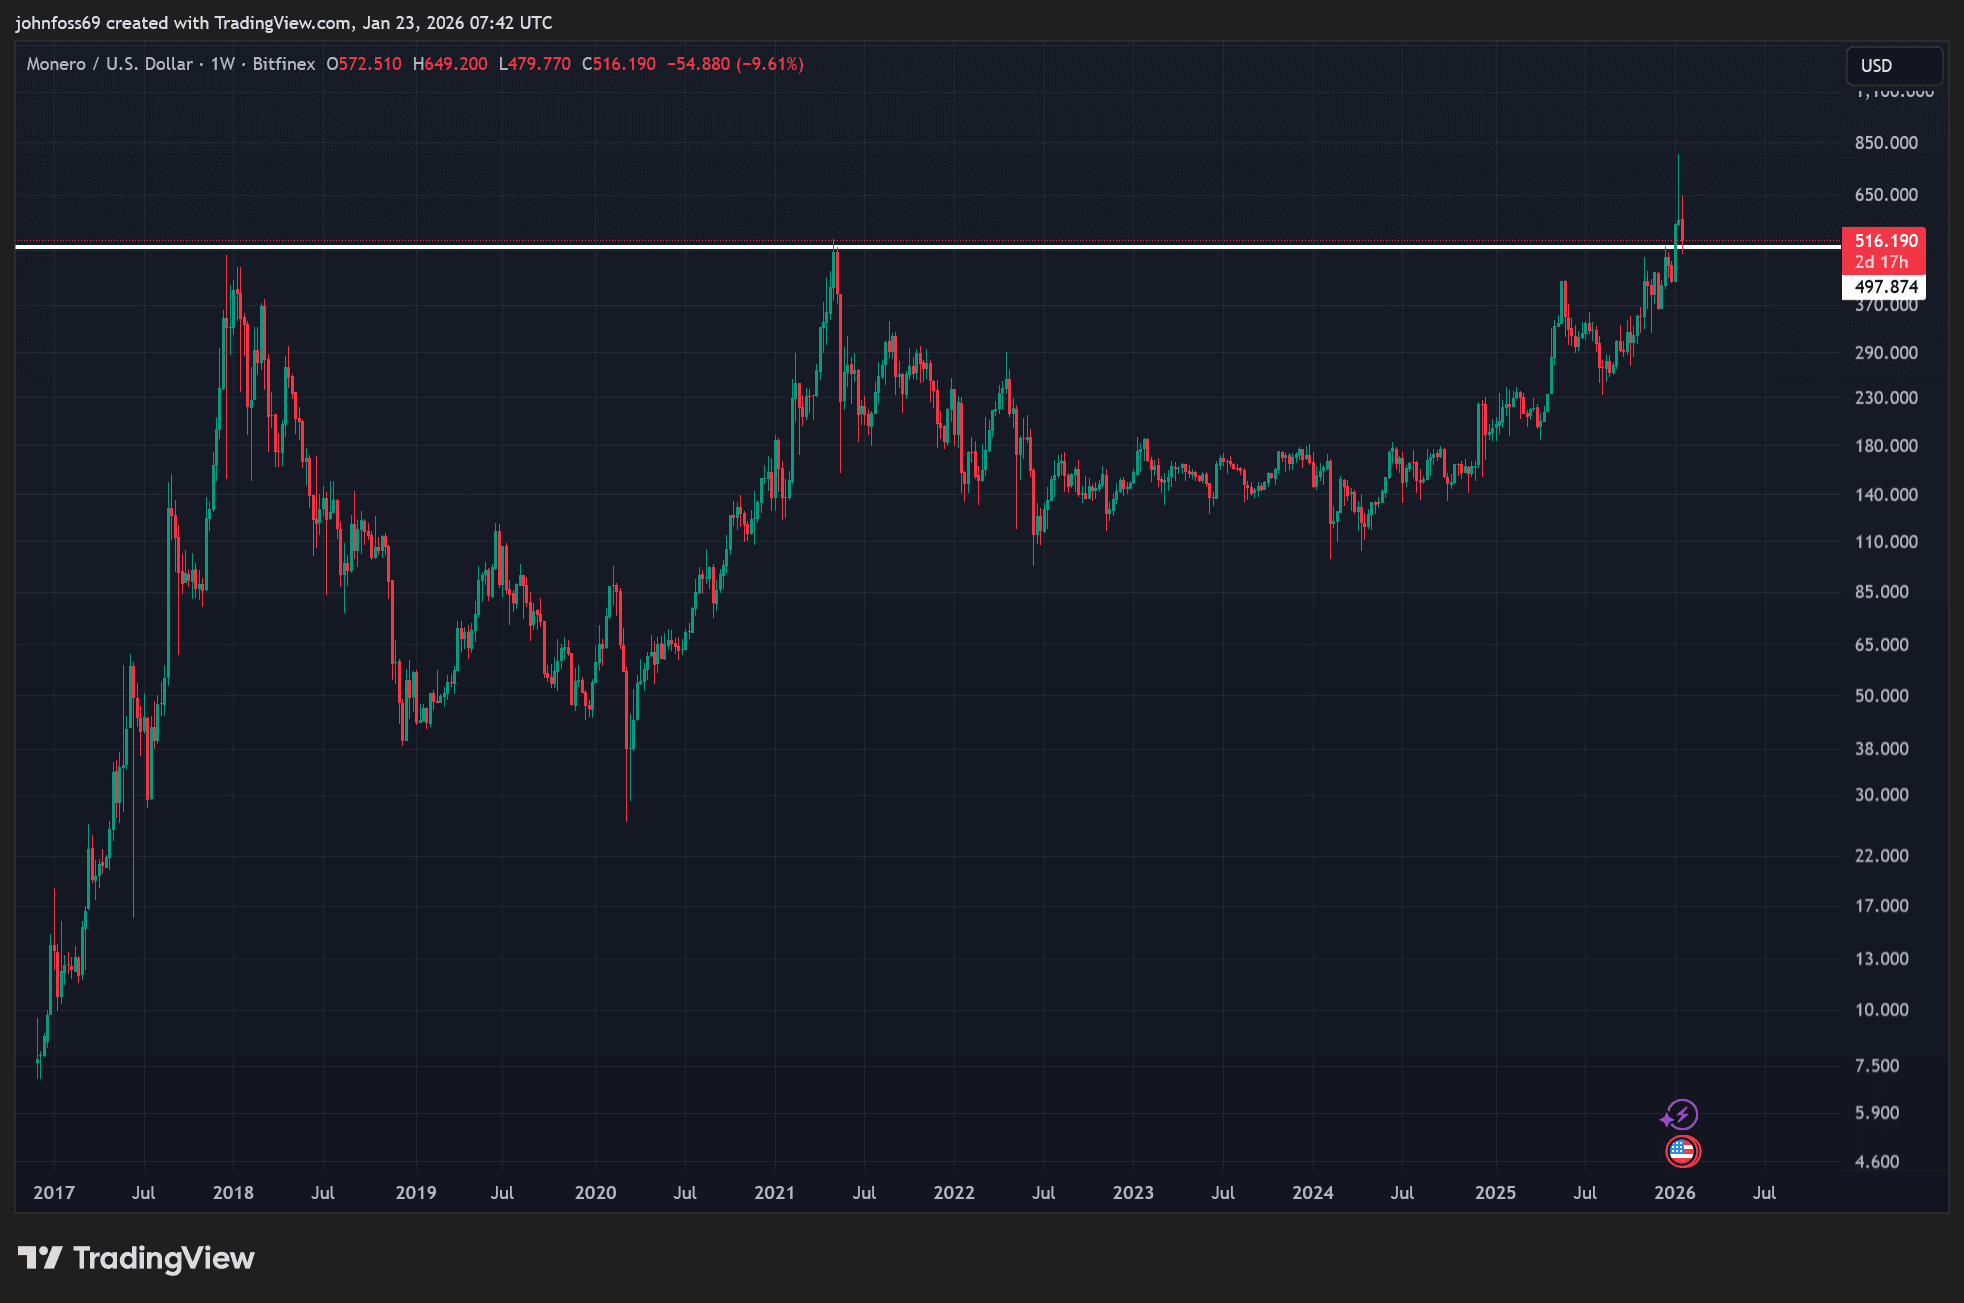Click the purple lightning event icon

[1680, 1115]
